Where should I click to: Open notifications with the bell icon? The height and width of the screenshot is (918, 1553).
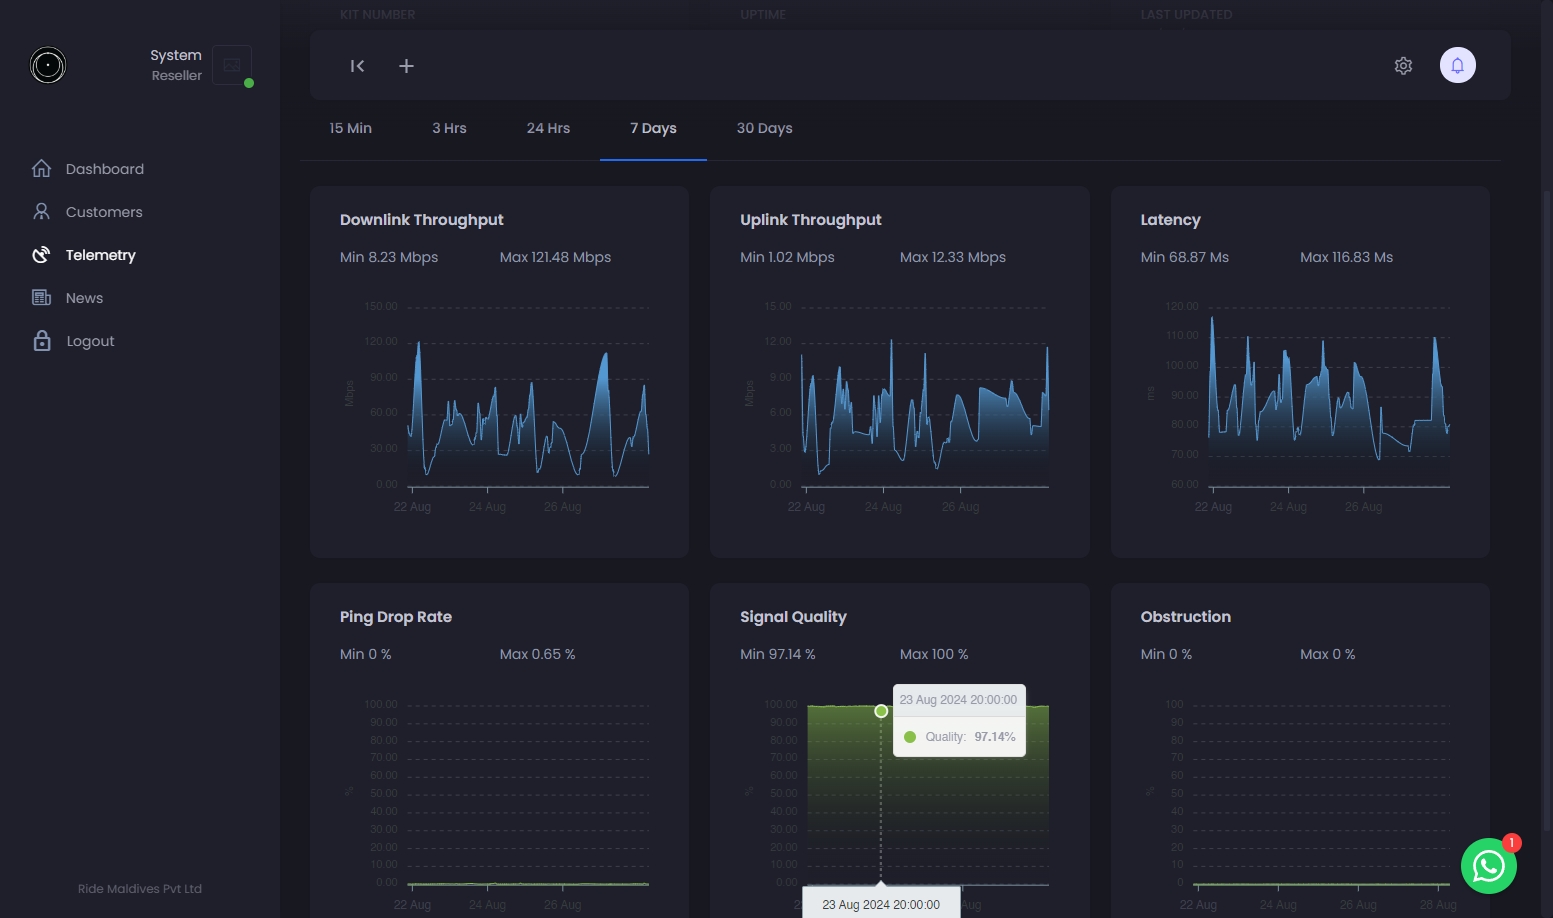click(1458, 66)
